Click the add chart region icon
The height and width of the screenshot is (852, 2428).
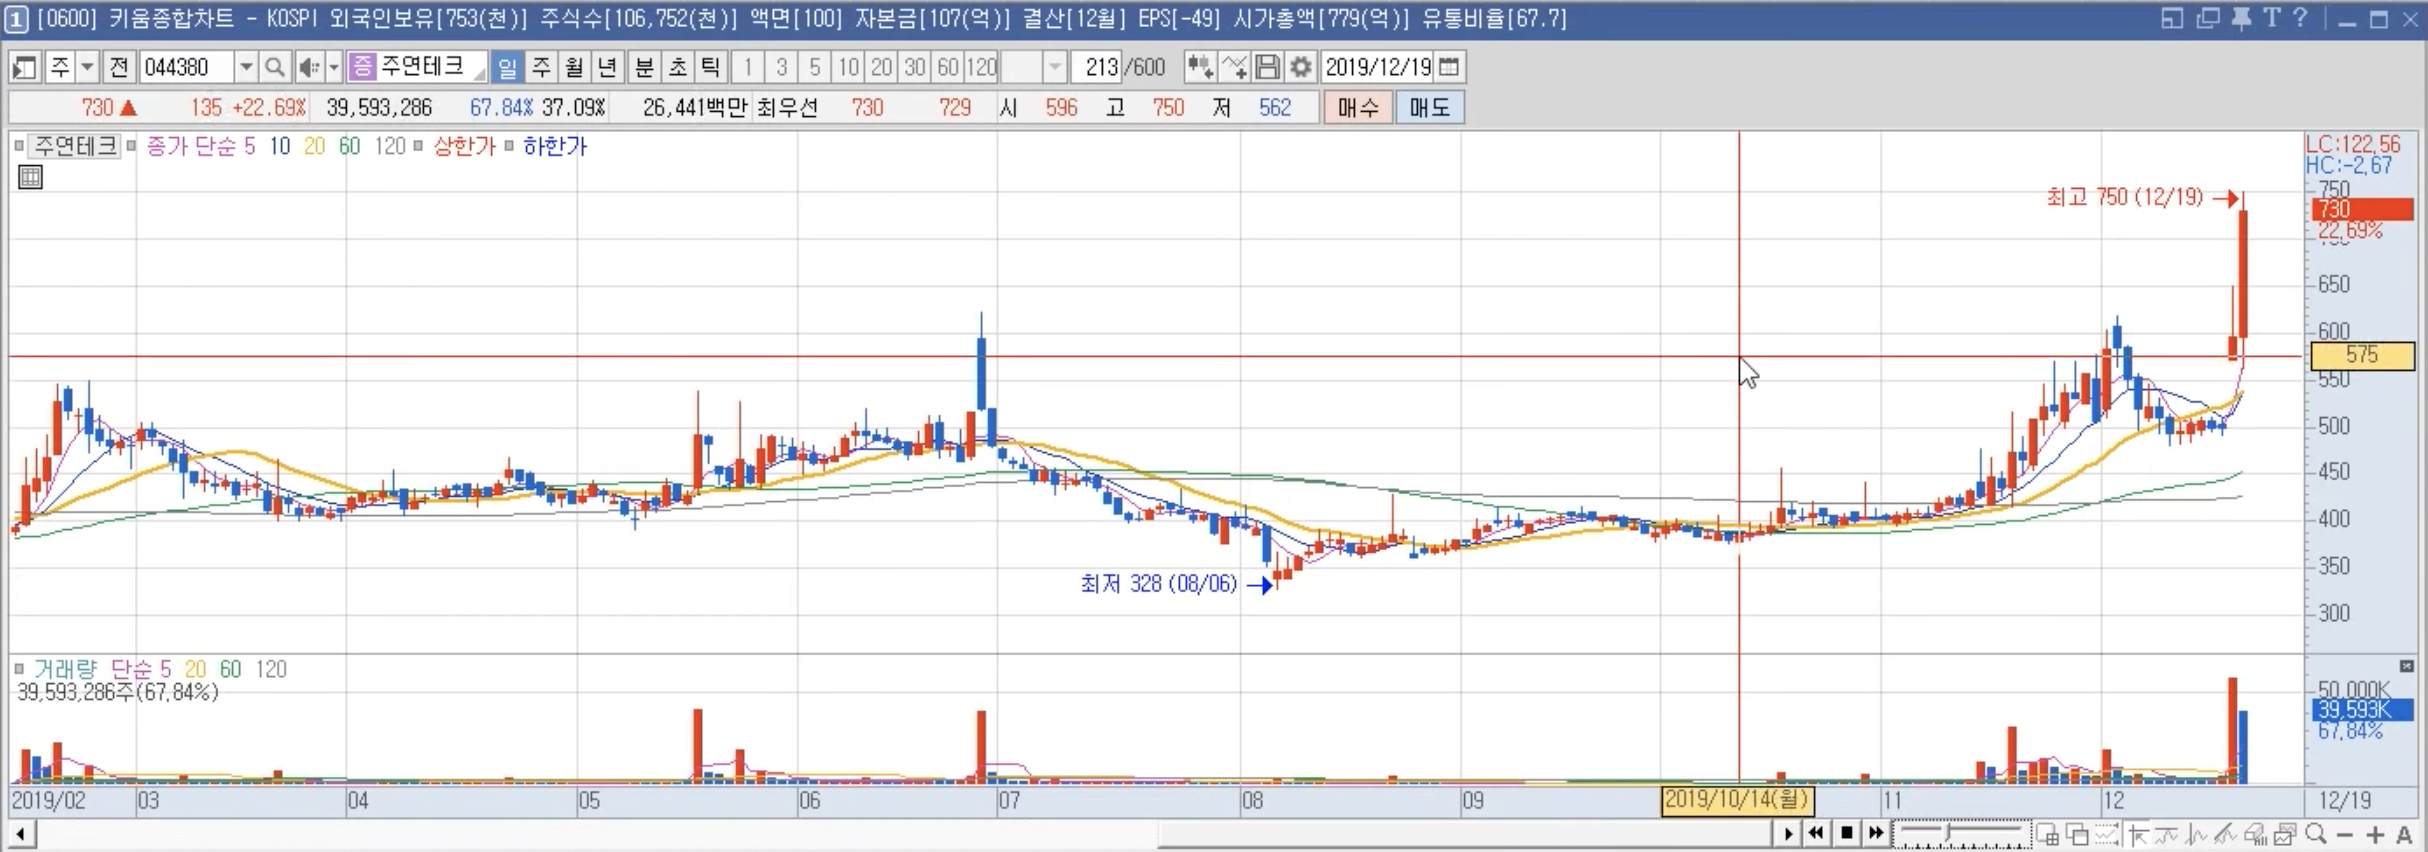coord(2047,833)
